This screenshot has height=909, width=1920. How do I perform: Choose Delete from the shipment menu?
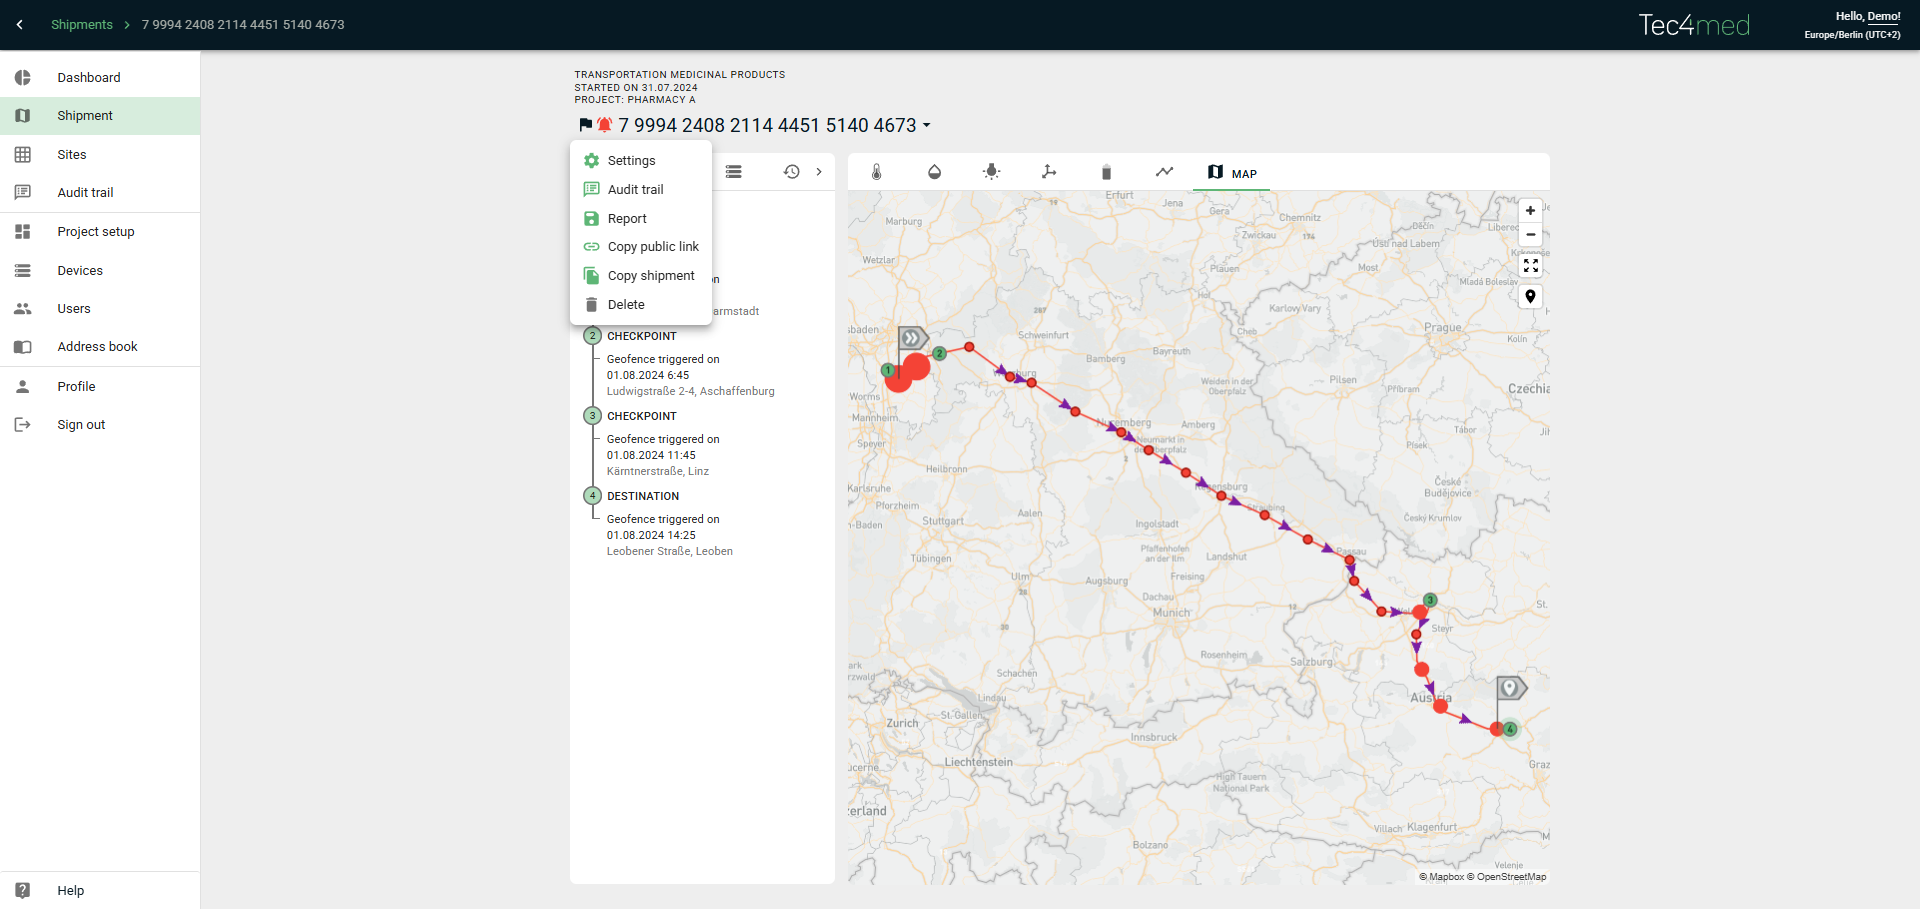[x=626, y=305]
